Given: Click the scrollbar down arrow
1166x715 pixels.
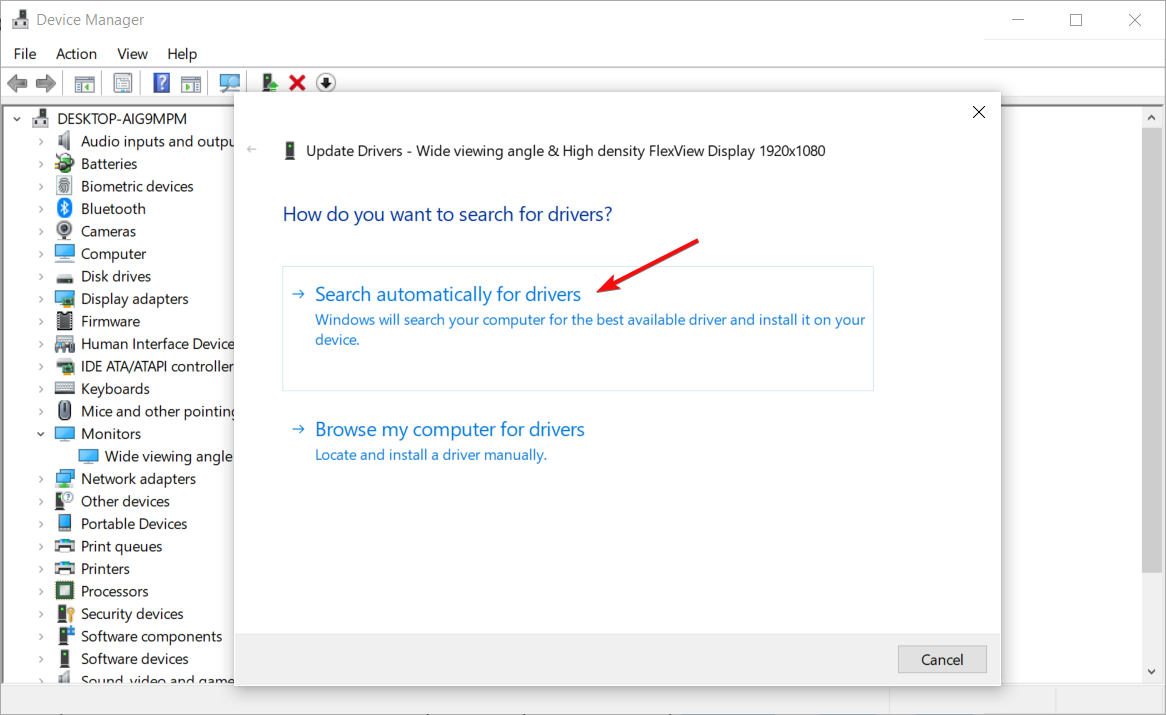Looking at the screenshot, I should pyautogui.click(x=1151, y=672).
